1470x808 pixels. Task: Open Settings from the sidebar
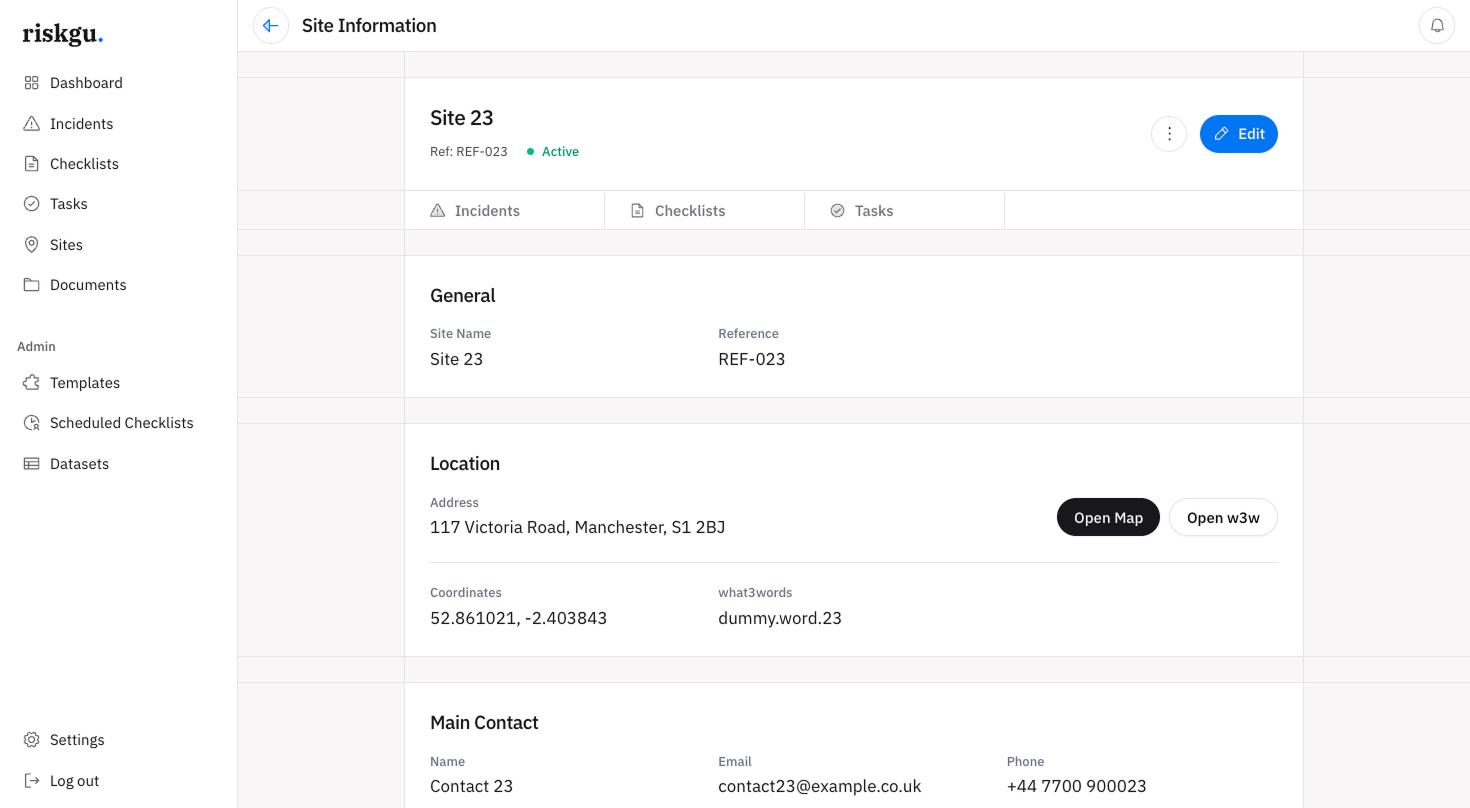(x=76, y=740)
